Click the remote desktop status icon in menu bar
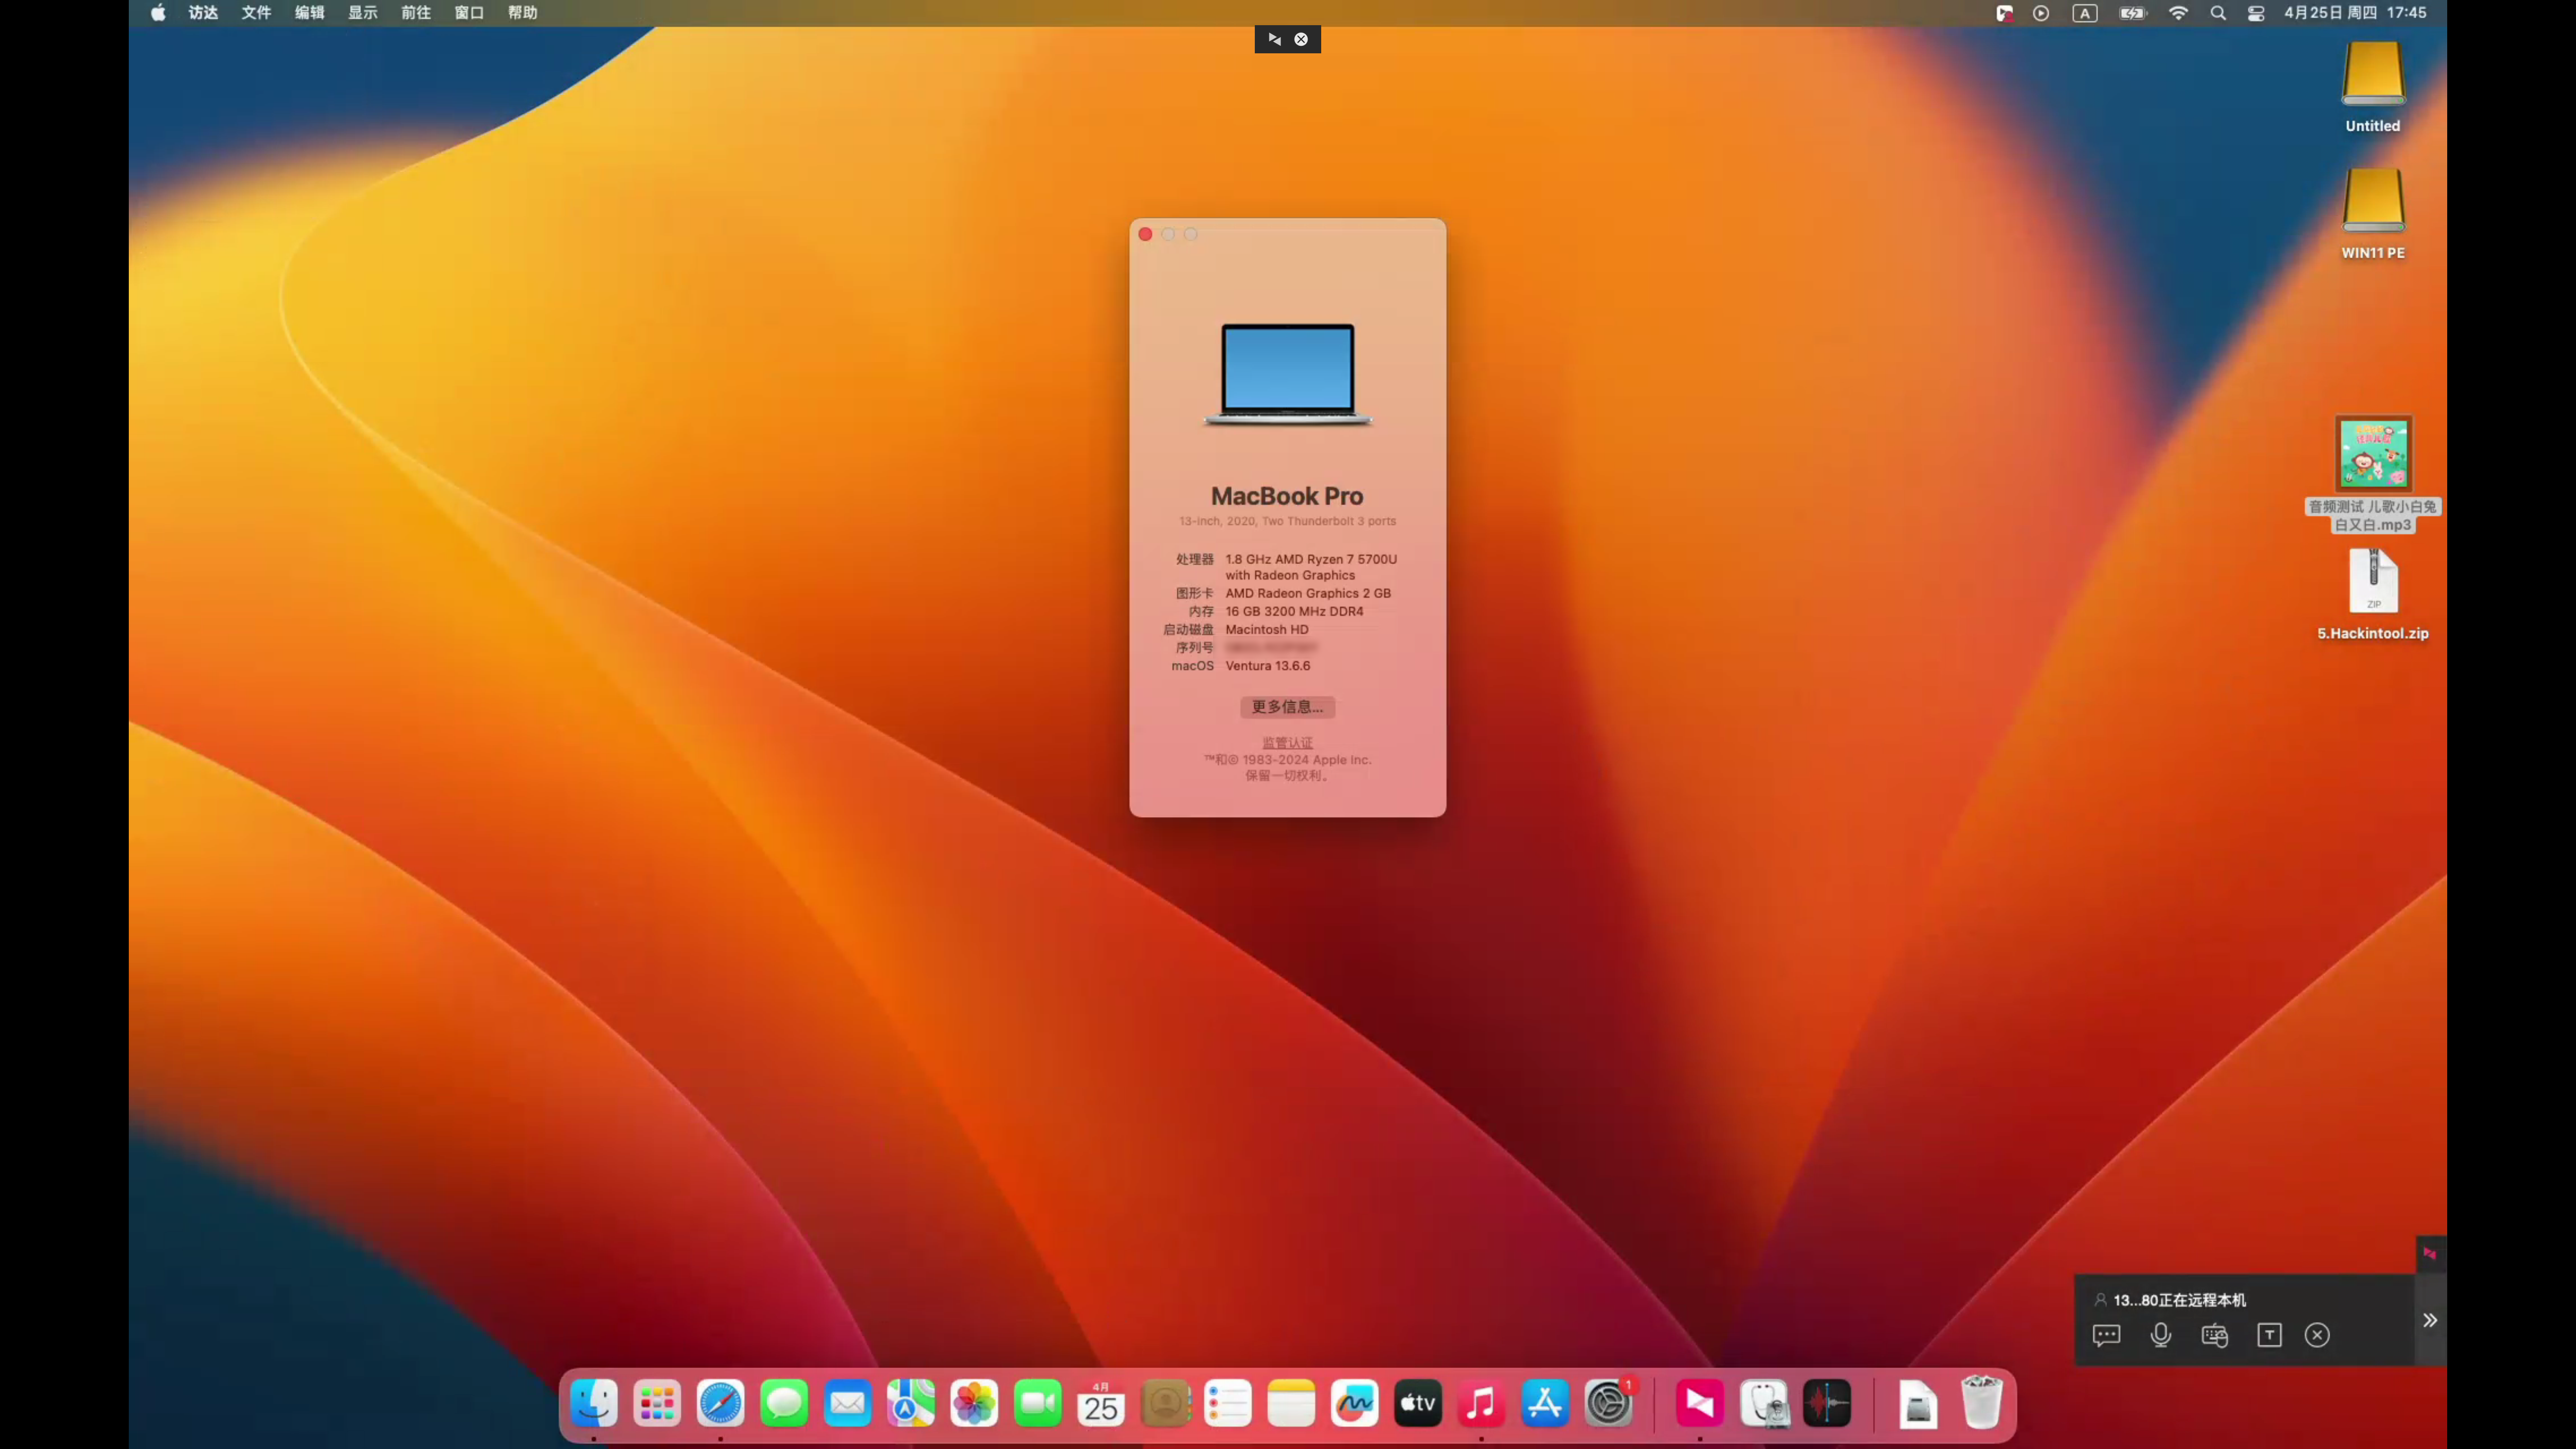This screenshot has height=1449, width=2576. click(x=2004, y=13)
